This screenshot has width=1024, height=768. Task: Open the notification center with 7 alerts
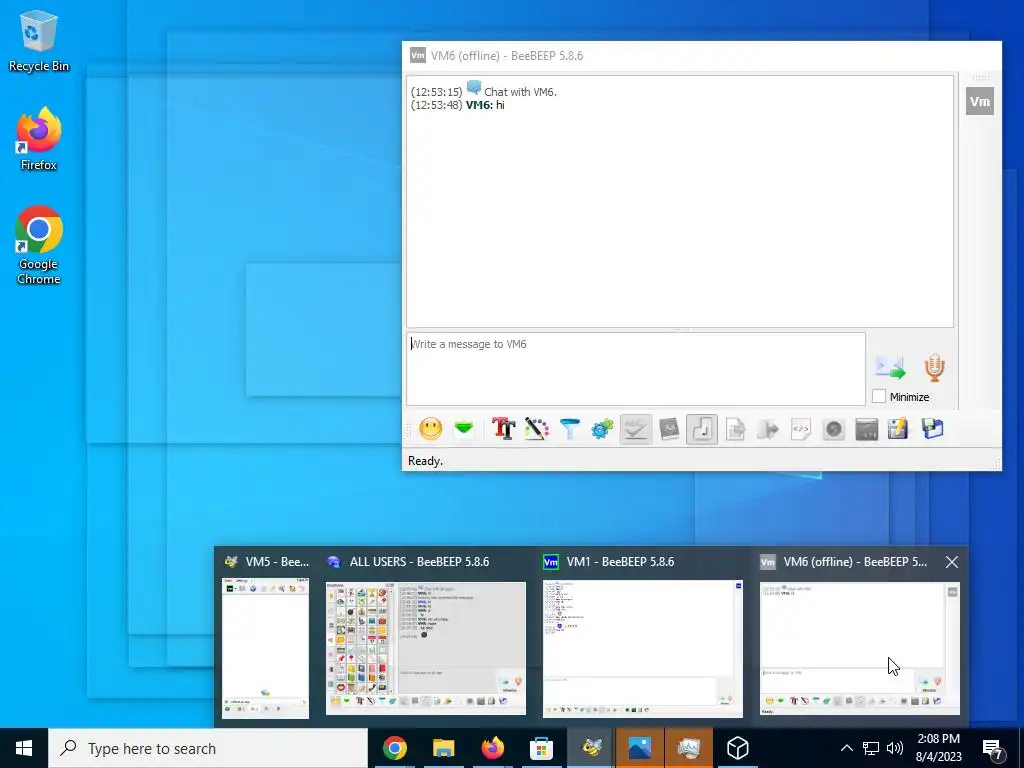(993, 749)
